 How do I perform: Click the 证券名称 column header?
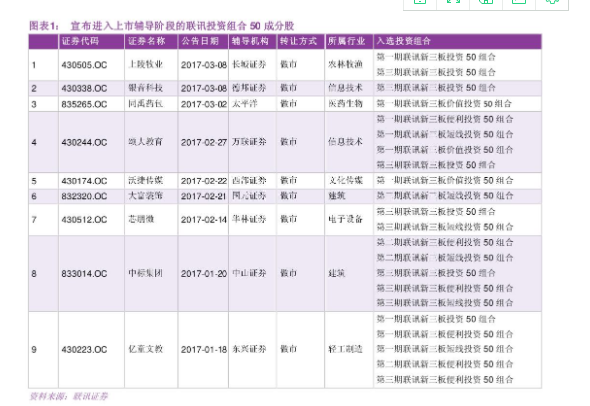tap(146, 41)
